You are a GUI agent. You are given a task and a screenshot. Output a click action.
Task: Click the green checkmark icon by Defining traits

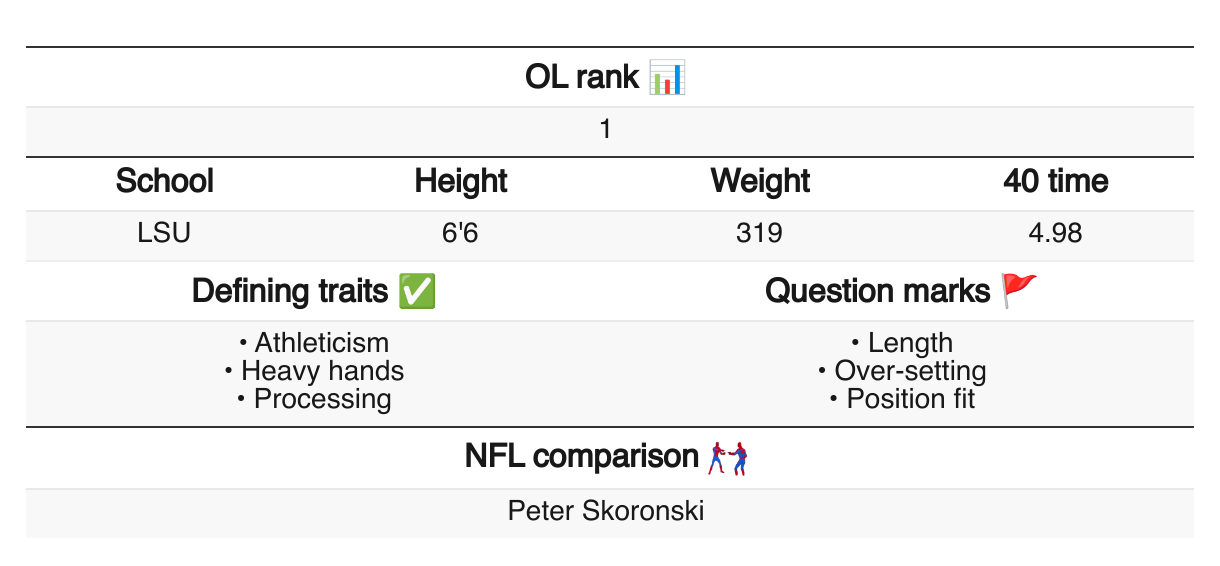click(416, 291)
